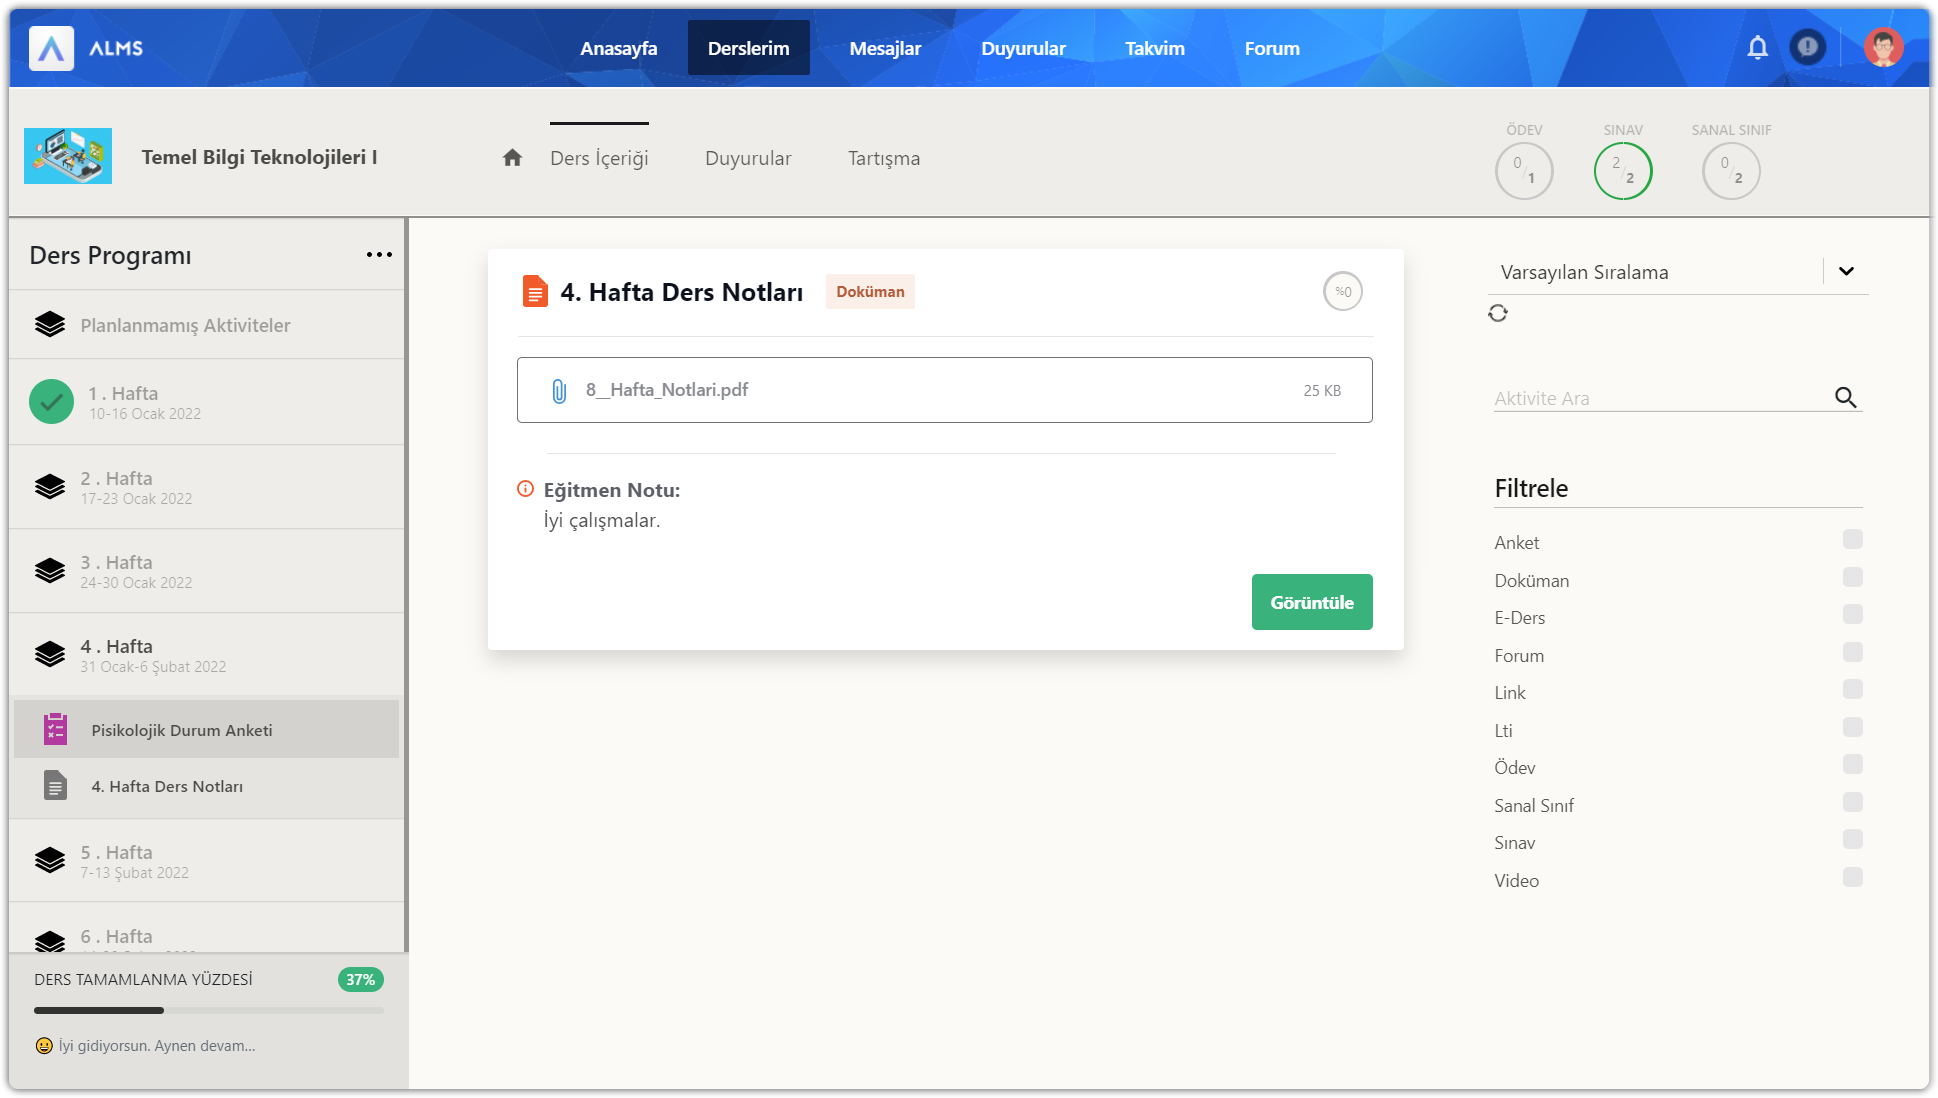The height and width of the screenshot is (1098, 1938).
Task: Open the Mesajlar menu item
Action: 885,48
